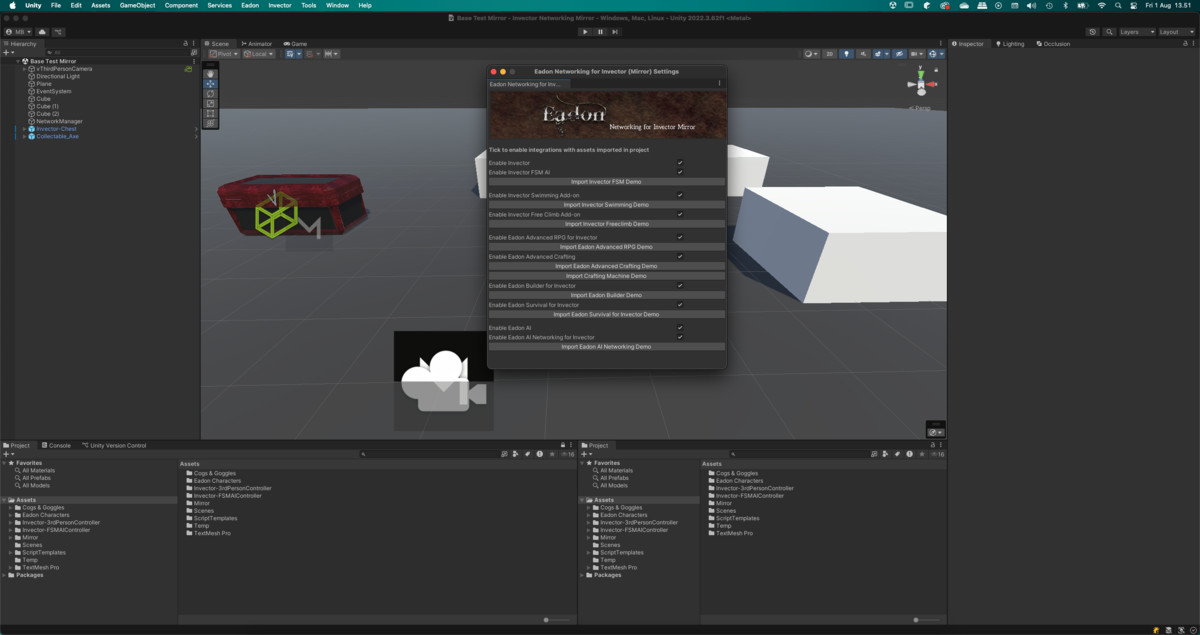Toggle scene audio icon

pos(862,54)
